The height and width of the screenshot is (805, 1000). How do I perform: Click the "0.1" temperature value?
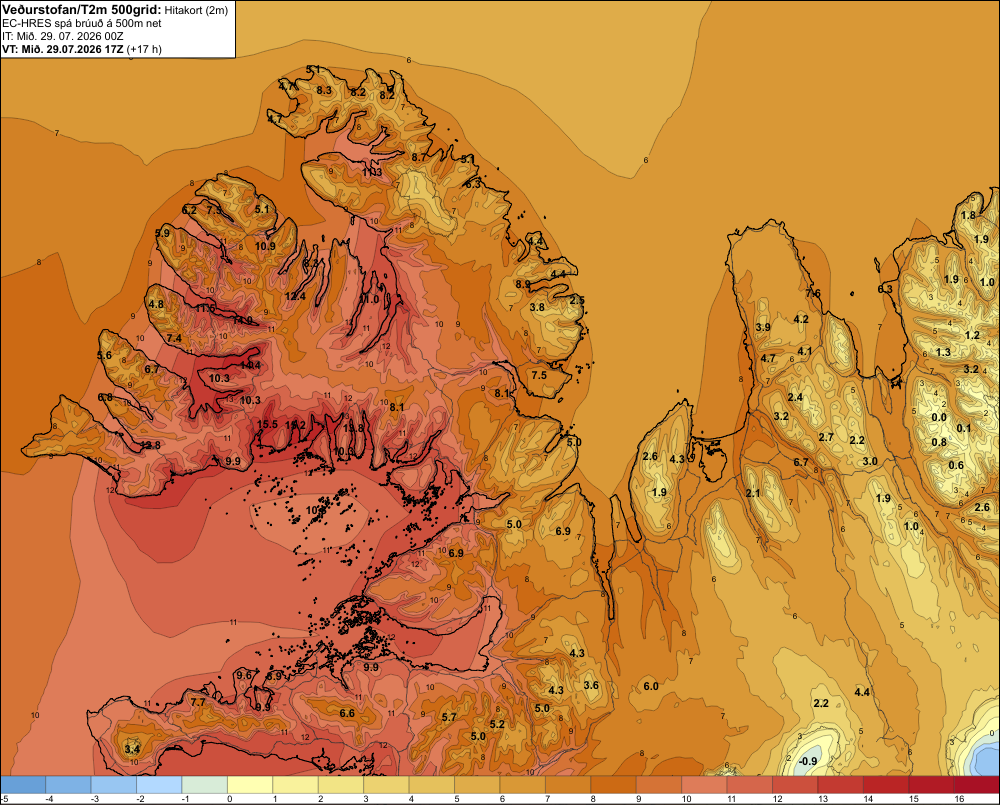[x=964, y=428]
